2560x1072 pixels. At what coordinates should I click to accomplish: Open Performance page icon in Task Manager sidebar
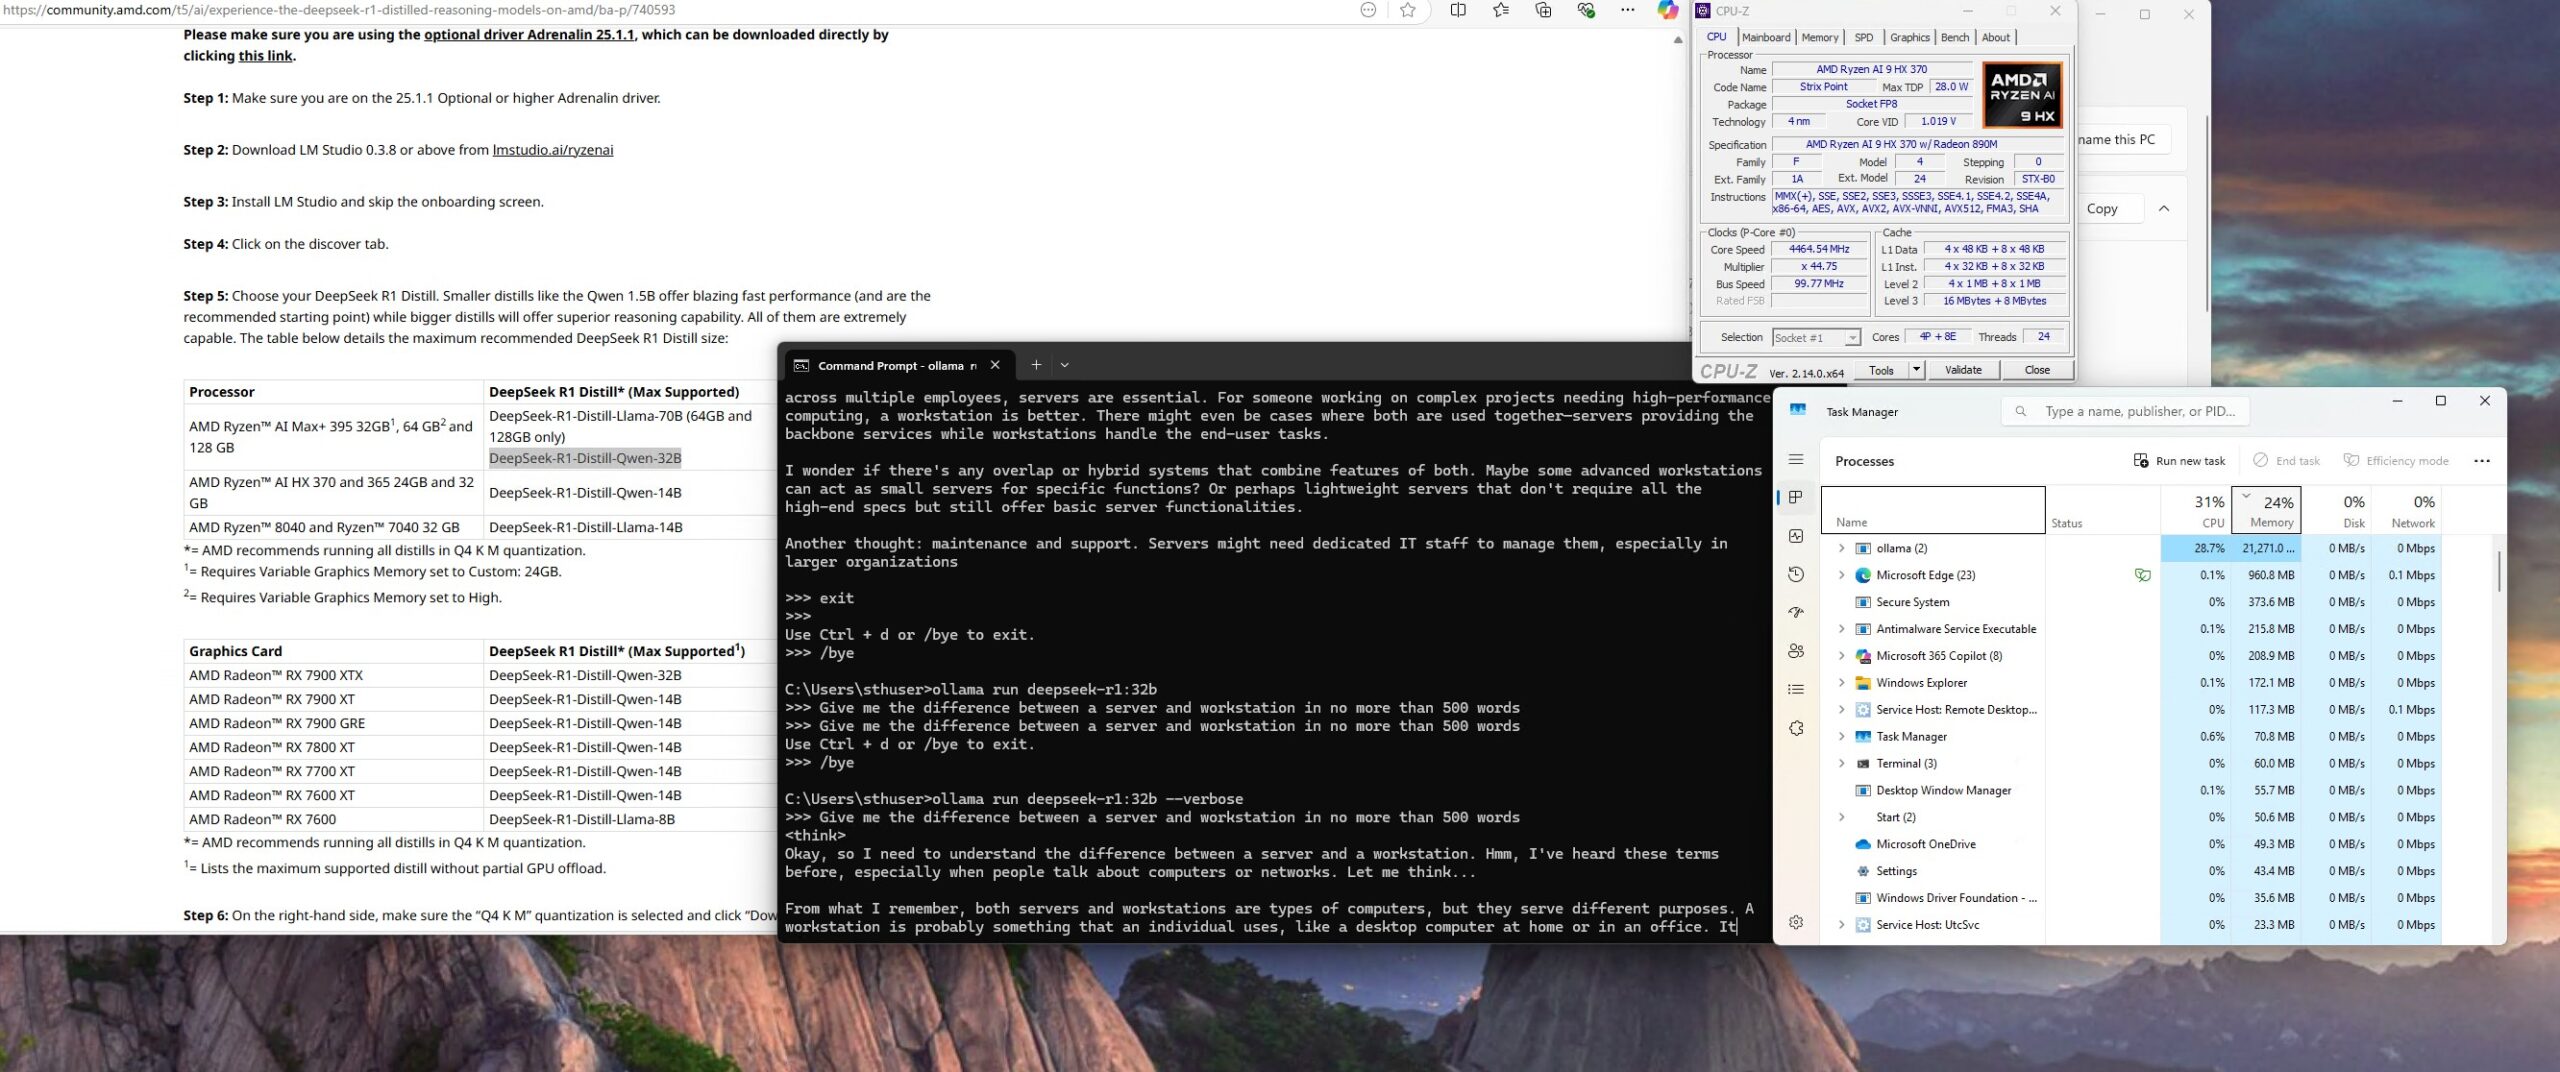(x=1796, y=536)
